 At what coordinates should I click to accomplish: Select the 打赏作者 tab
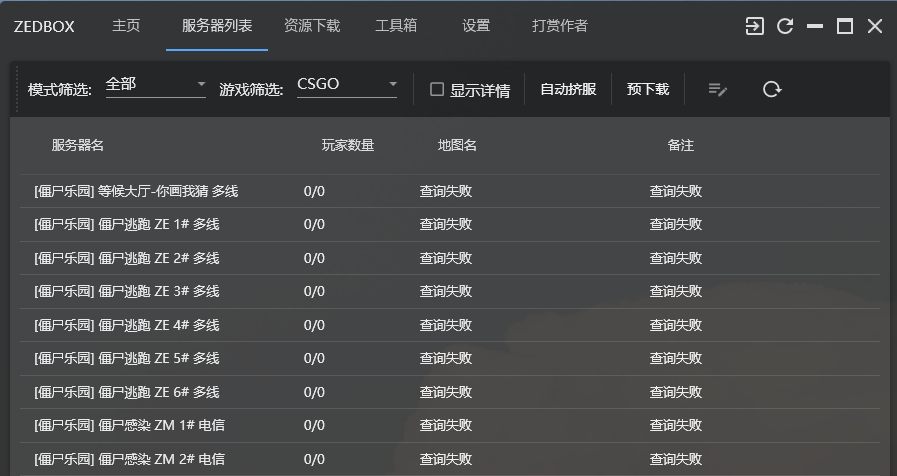[x=560, y=26]
